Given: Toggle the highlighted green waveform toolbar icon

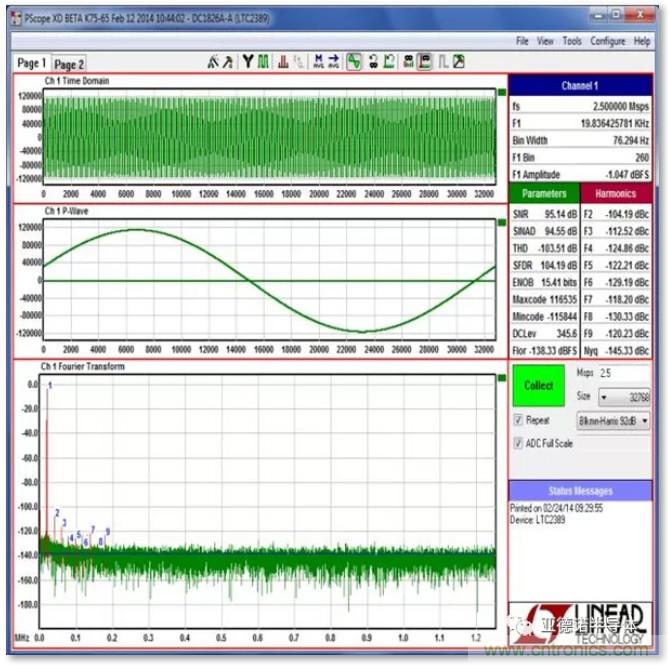Looking at the screenshot, I should (x=354, y=62).
